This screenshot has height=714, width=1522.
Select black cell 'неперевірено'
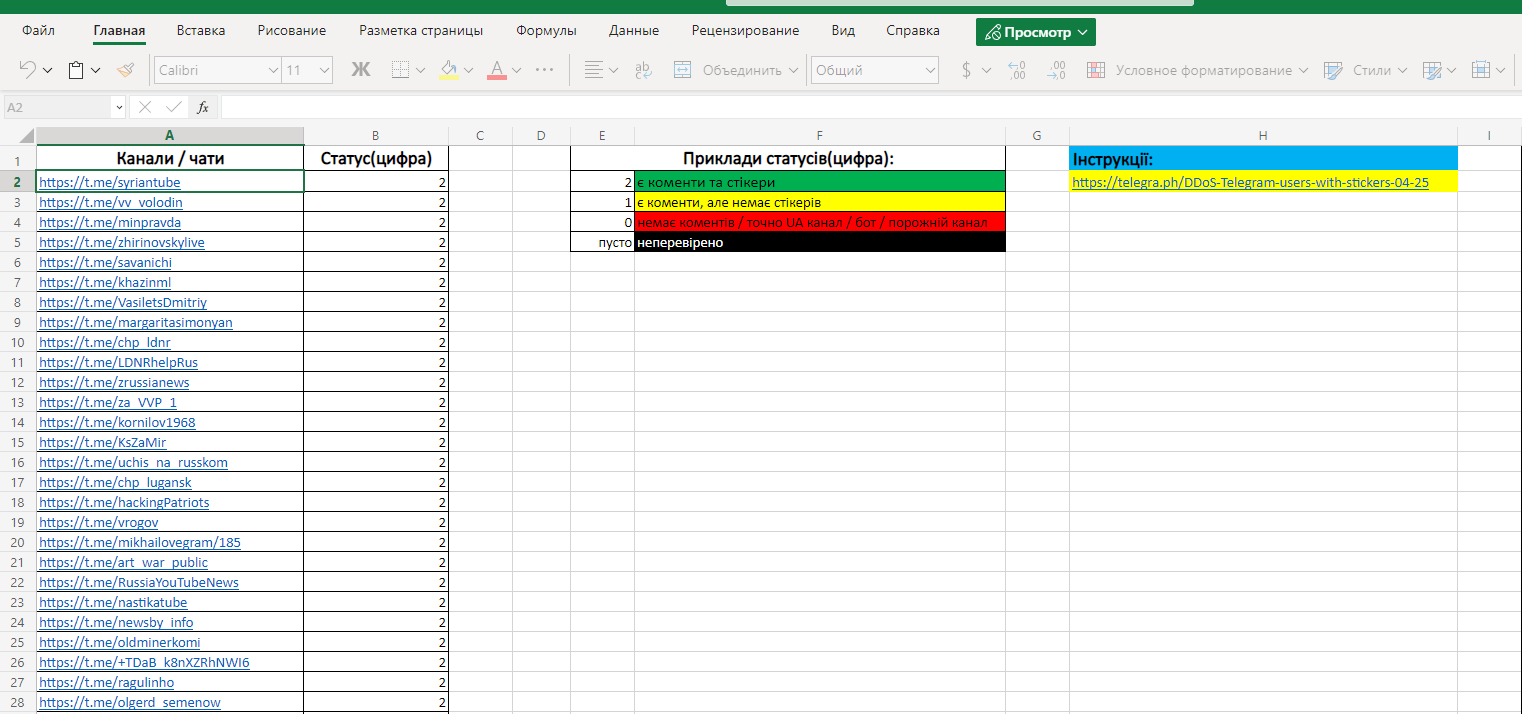coord(820,242)
